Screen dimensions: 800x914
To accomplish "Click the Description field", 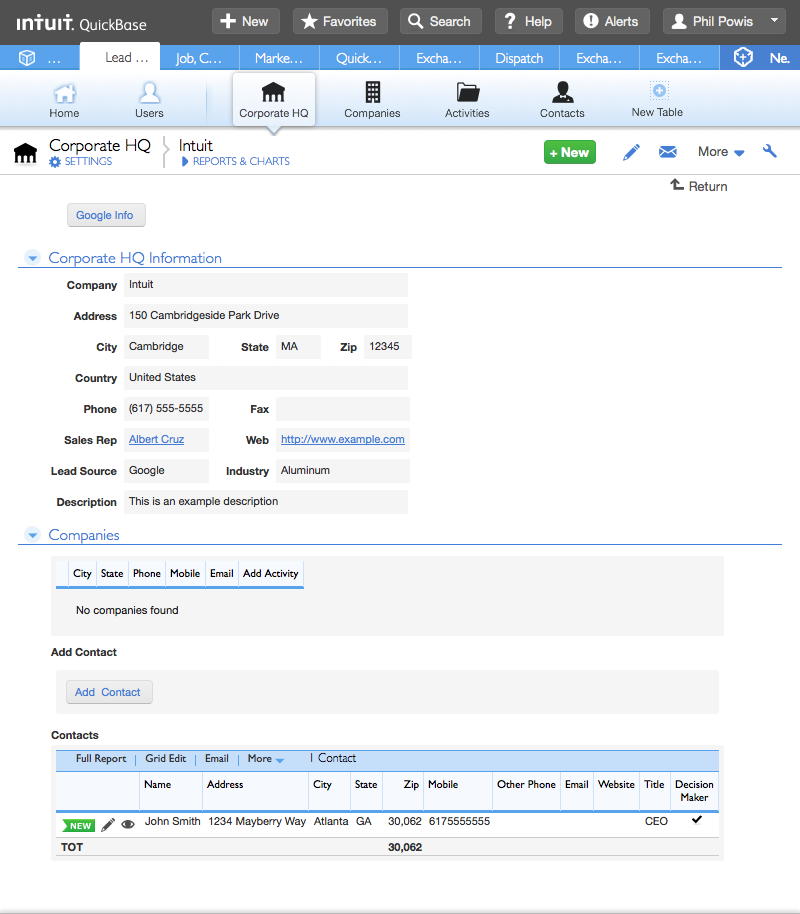I will [265, 502].
